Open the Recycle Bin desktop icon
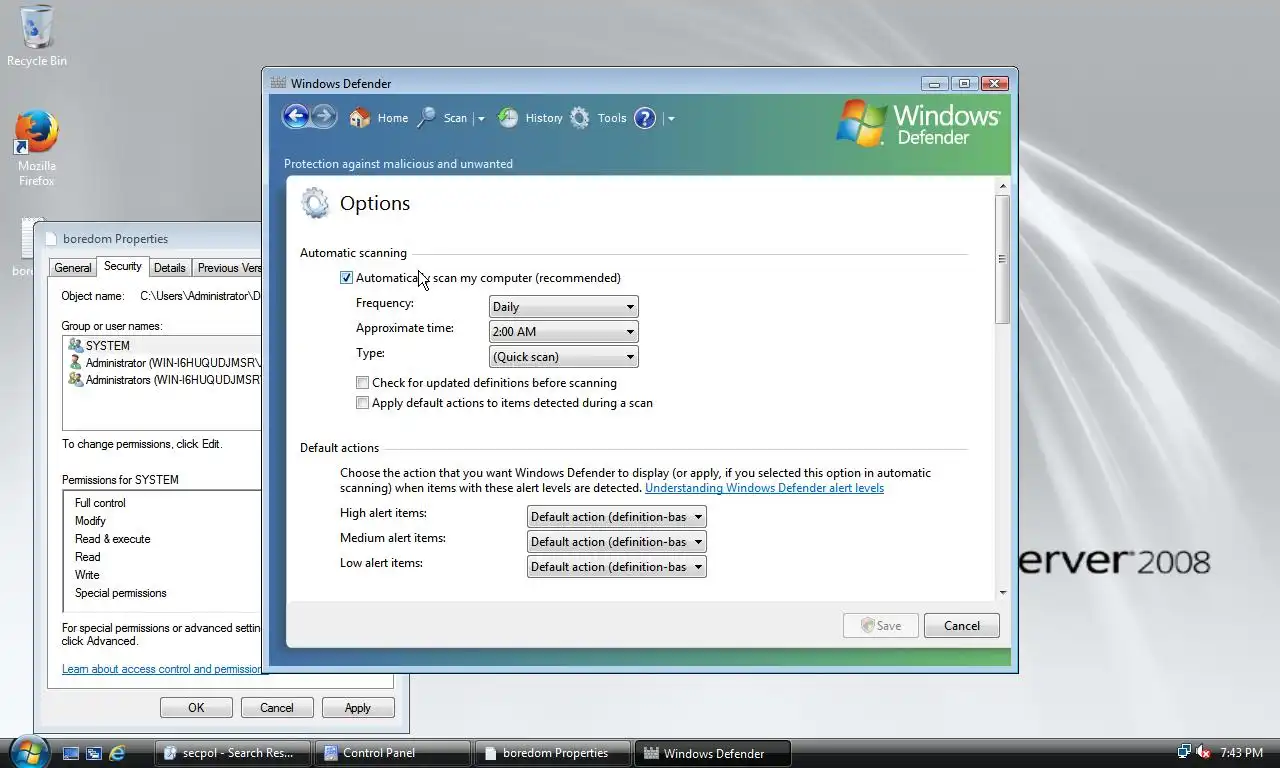The width and height of the screenshot is (1280, 768). (37, 36)
